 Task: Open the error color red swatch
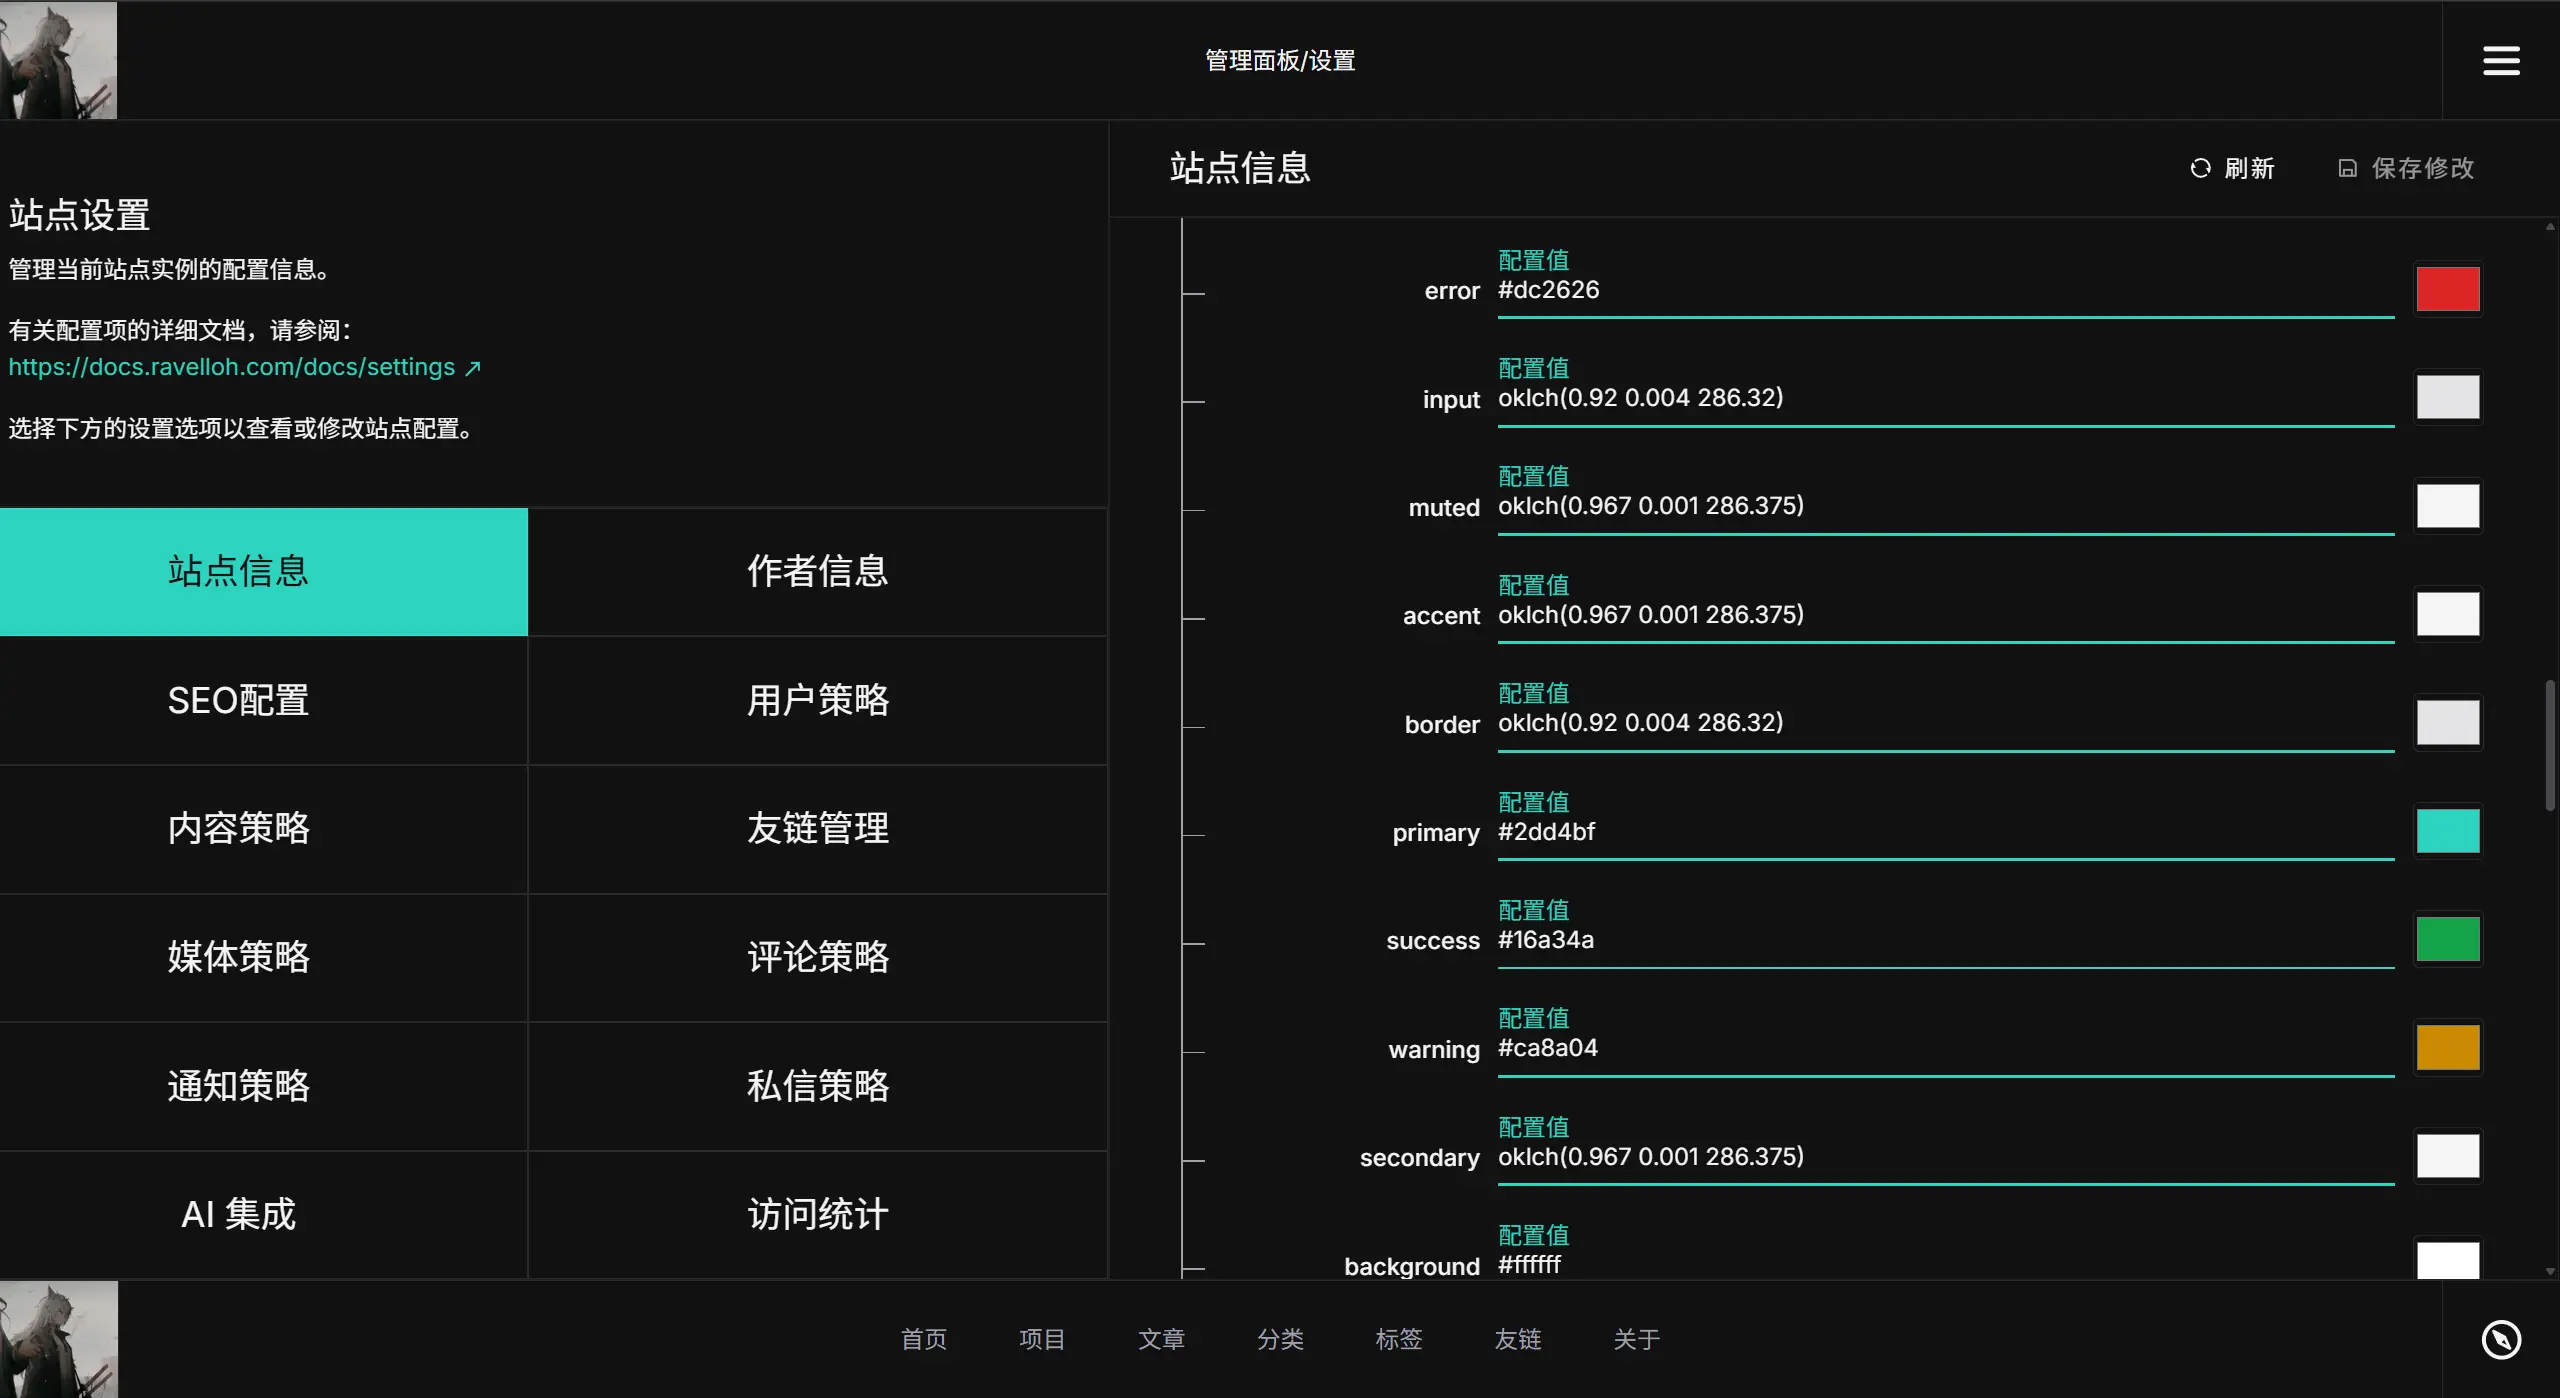2447,289
